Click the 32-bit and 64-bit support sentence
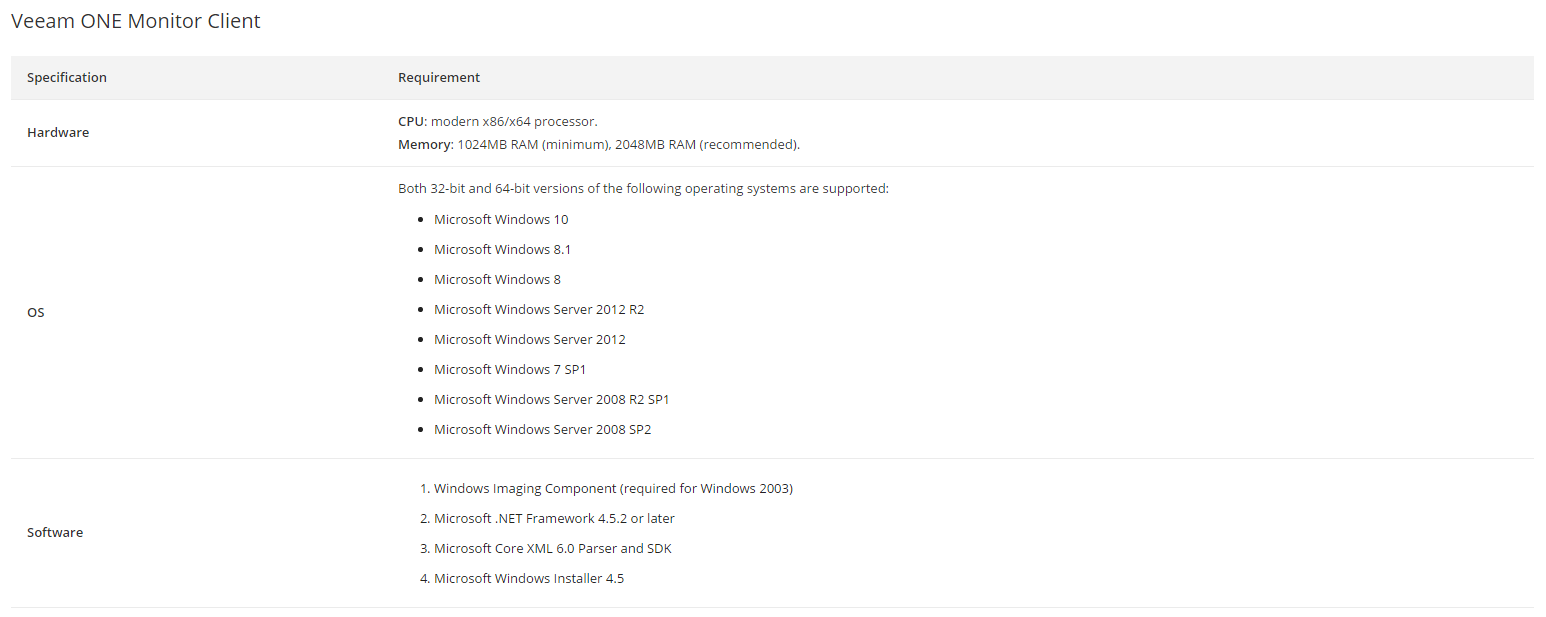This screenshot has height=617, width=1546. pyautogui.click(x=643, y=188)
